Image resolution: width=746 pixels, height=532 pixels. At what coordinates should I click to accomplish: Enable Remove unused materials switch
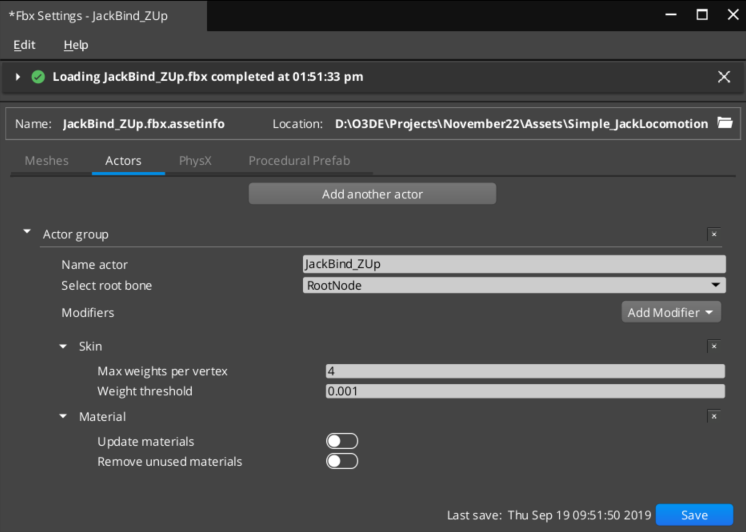[341, 461]
